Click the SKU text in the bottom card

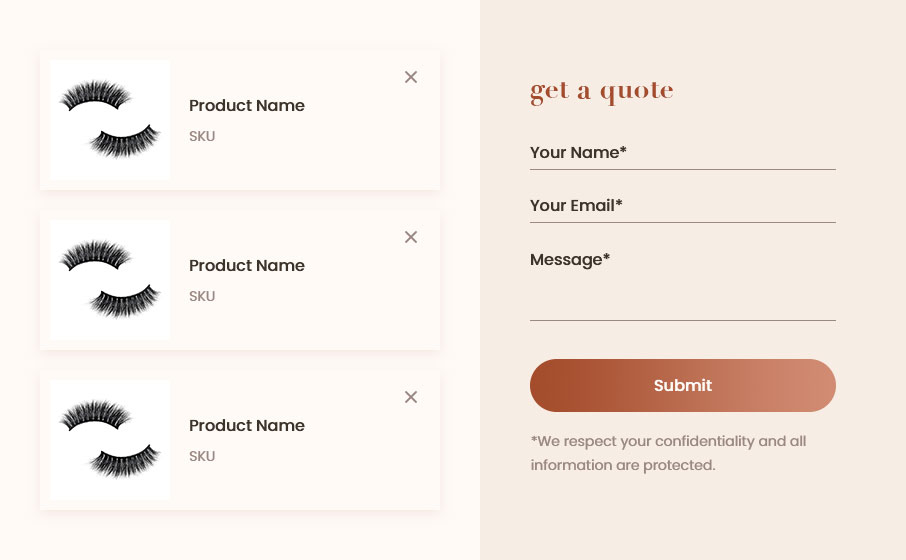pyautogui.click(x=202, y=457)
